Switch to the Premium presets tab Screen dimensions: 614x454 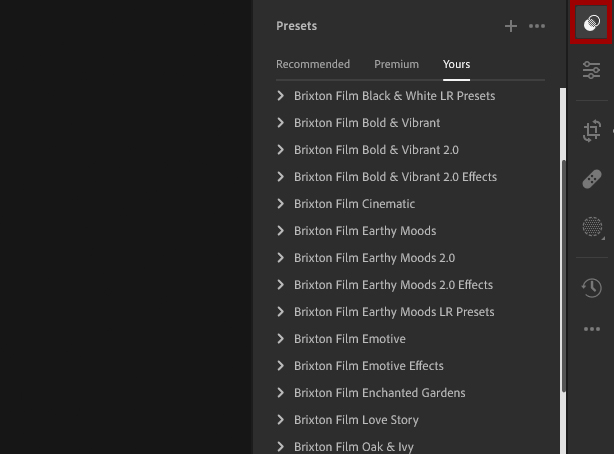[x=396, y=64]
